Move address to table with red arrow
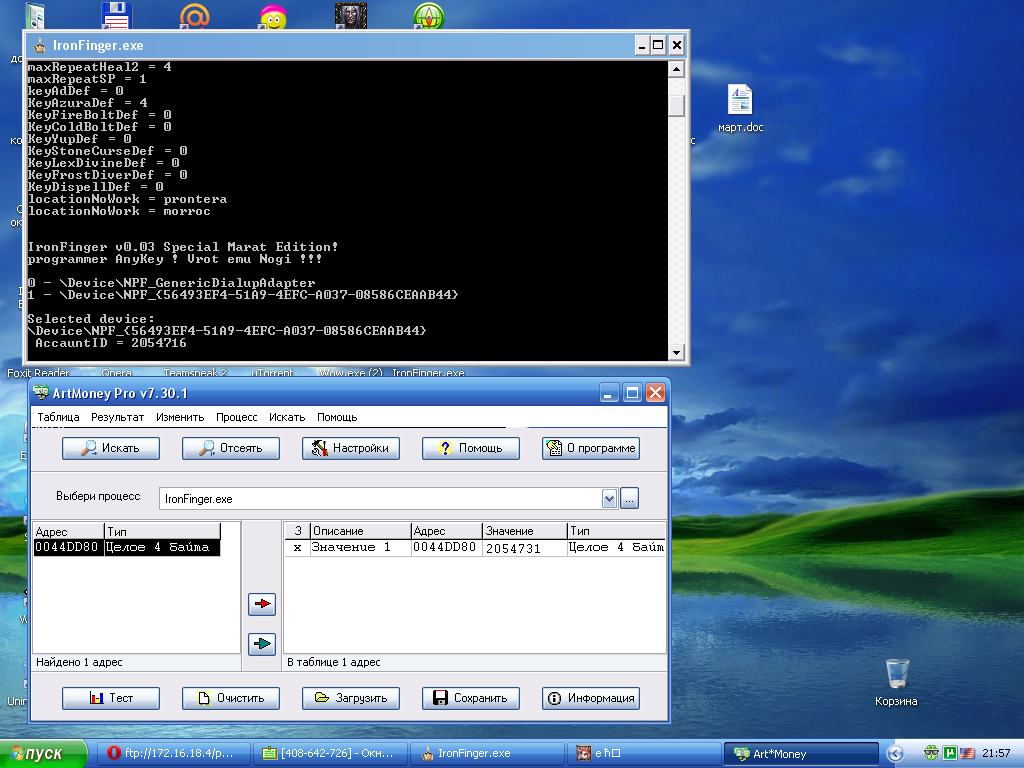1024x768 pixels. pos(262,604)
